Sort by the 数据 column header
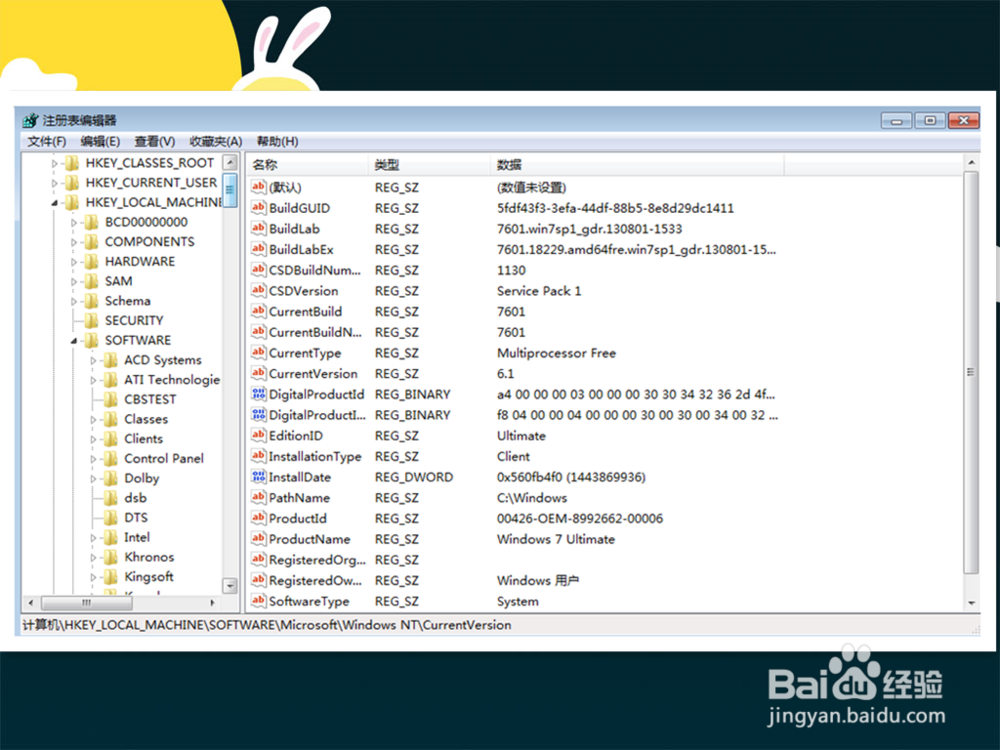This screenshot has height=750, width=1000. tap(637, 165)
